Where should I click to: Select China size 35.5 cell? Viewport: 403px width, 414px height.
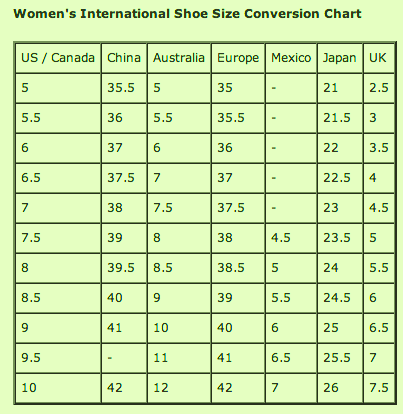click(124, 88)
